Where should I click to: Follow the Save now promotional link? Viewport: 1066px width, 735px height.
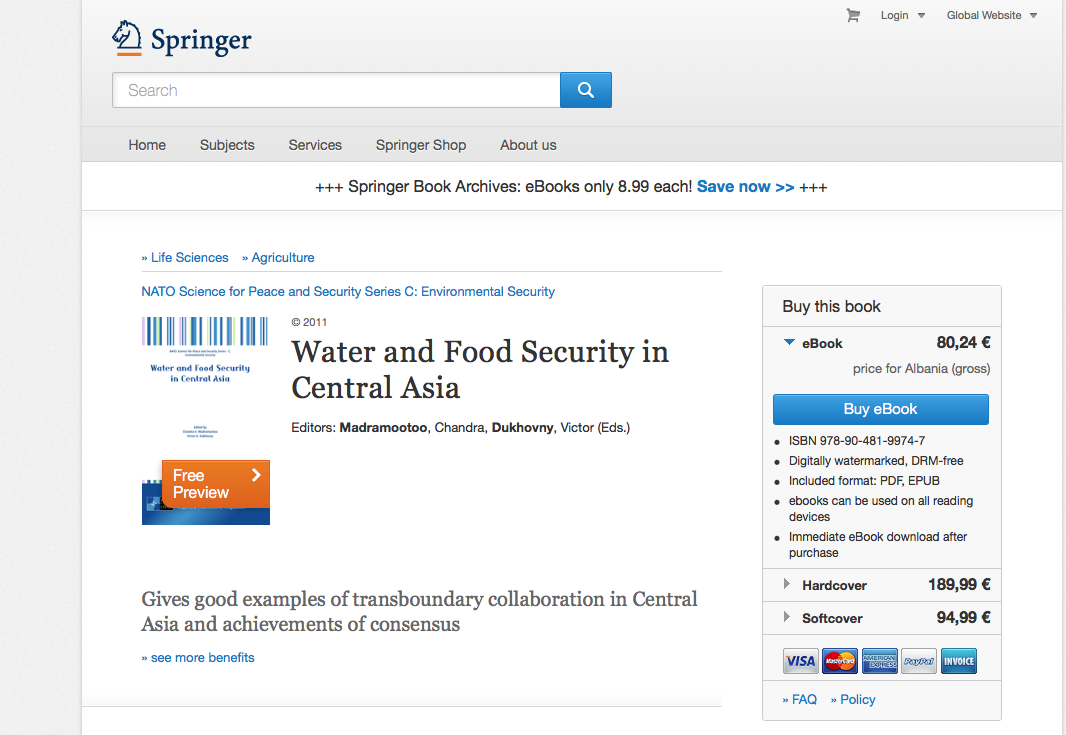click(745, 187)
